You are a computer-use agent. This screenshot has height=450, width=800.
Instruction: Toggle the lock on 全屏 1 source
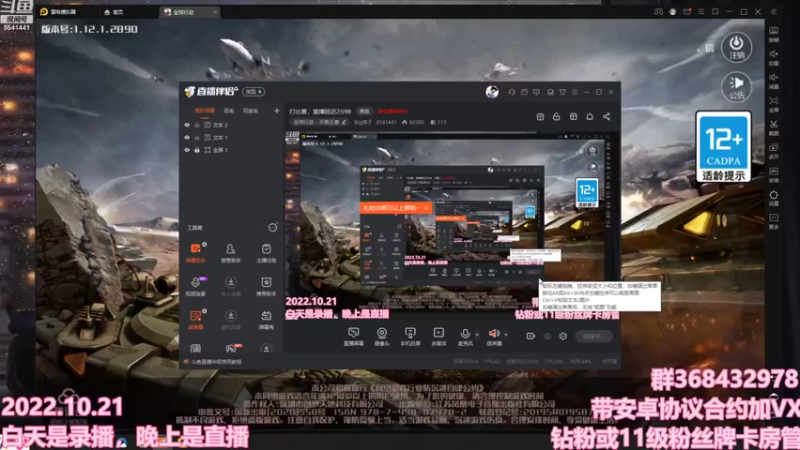click(x=197, y=150)
